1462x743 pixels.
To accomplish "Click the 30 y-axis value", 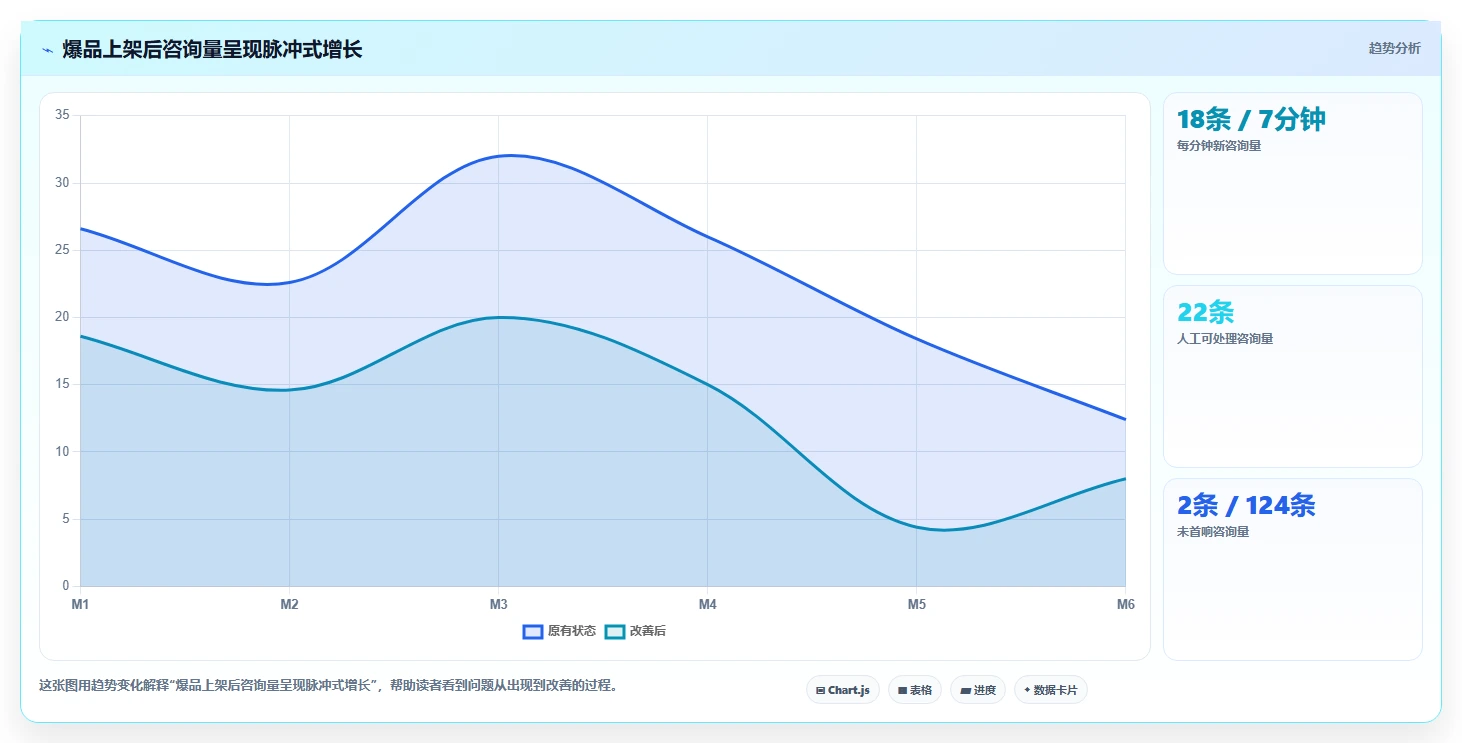I will (x=62, y=182).
